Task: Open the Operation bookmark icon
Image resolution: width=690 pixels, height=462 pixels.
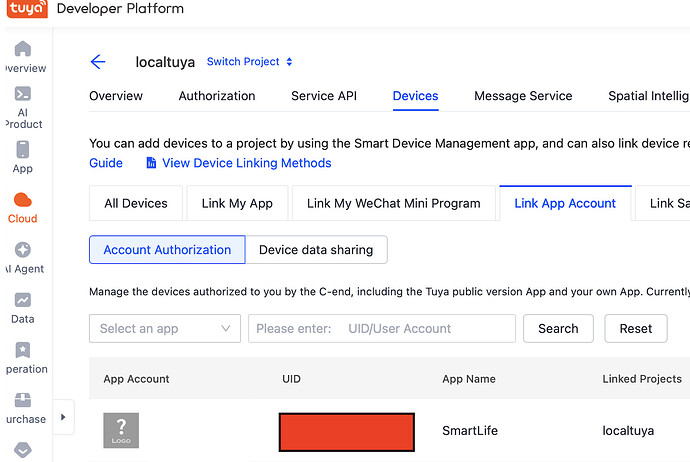Action: pyautogui.click(x=23, y=350)
